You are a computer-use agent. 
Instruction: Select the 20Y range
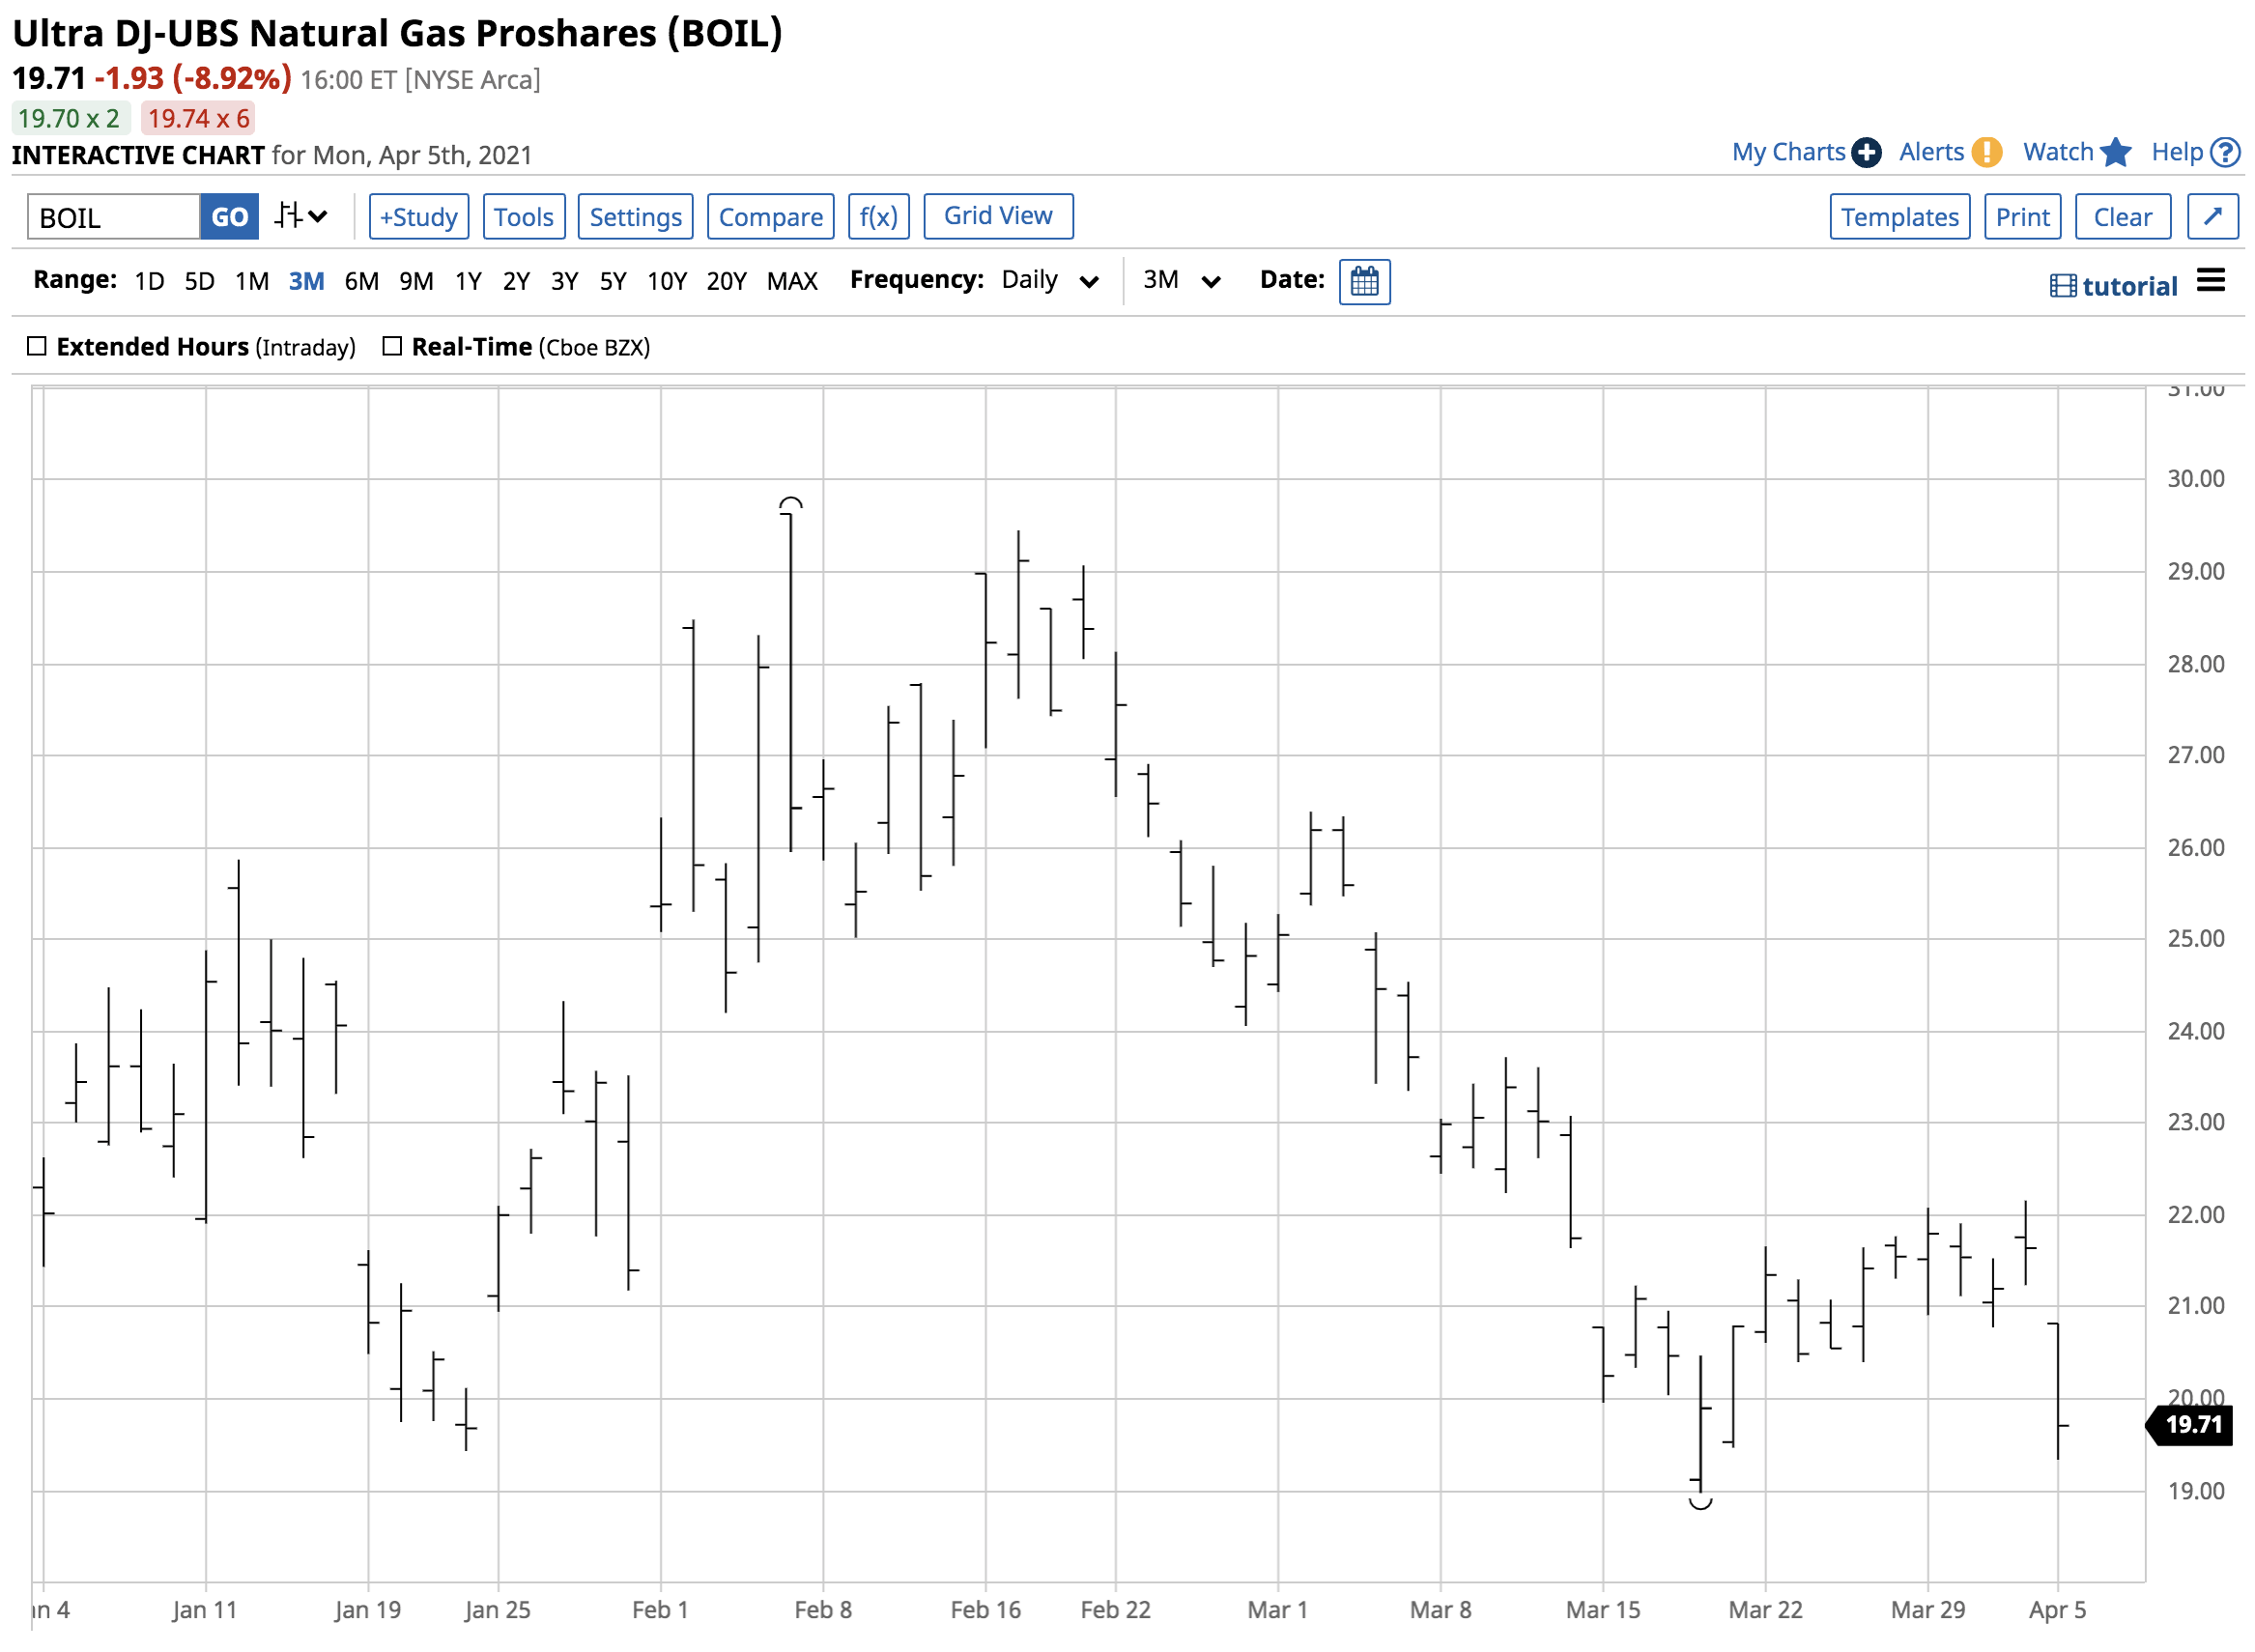pos(726,281)
